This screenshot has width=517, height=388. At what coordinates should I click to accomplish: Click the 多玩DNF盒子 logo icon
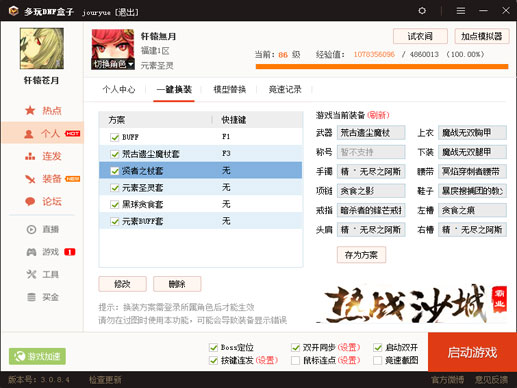[13, 11]
